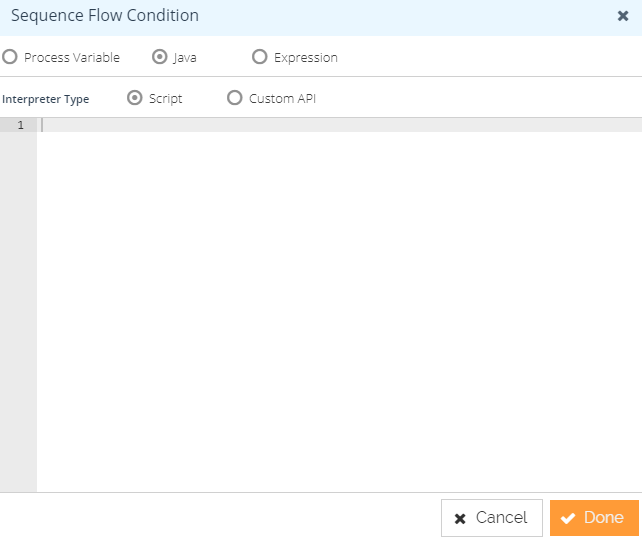Click the 'Java' label text
This screenshot has width=642, height=540.
(185, 58)
